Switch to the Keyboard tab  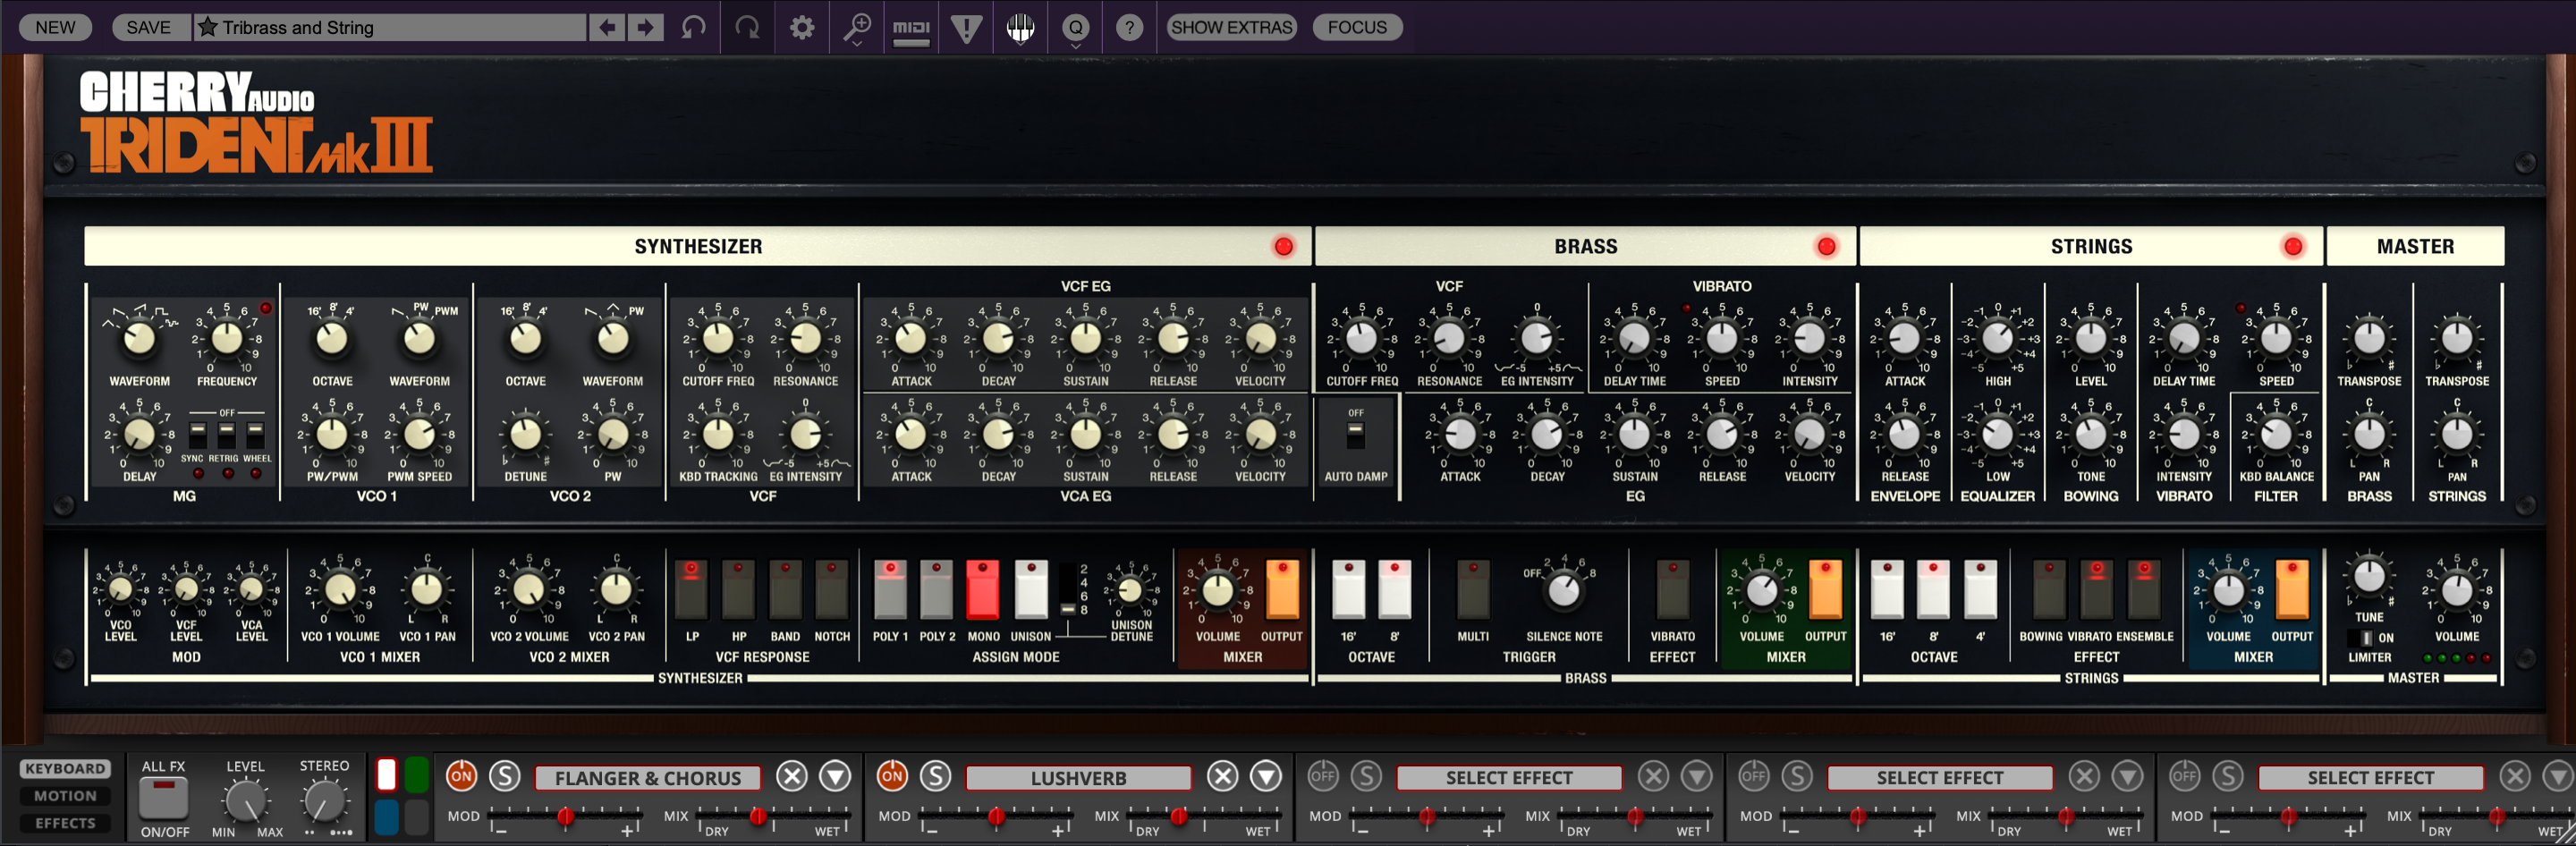(x=65, y=769)
